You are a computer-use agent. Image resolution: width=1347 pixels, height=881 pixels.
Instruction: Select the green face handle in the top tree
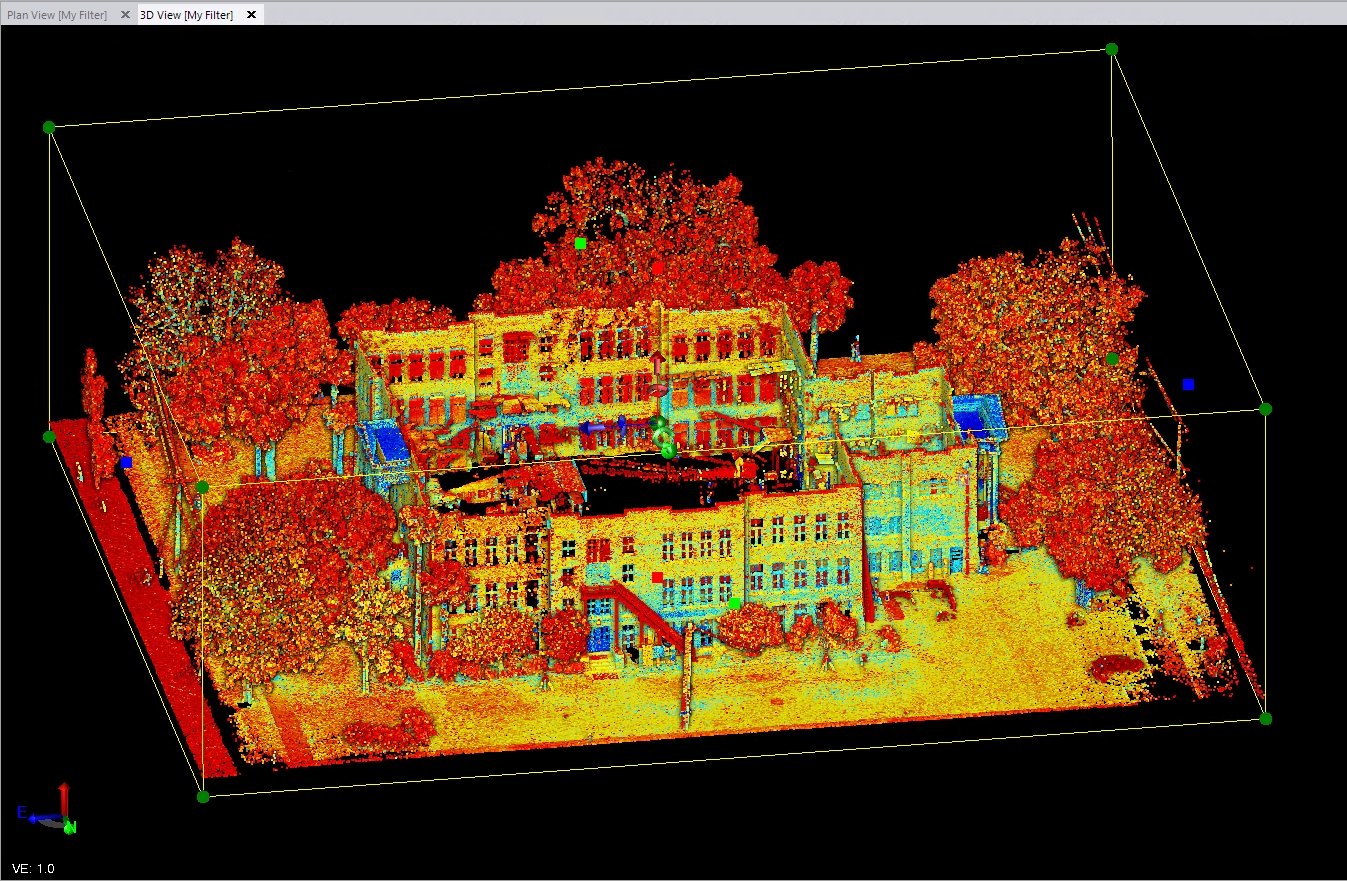[x=580, y=243]
